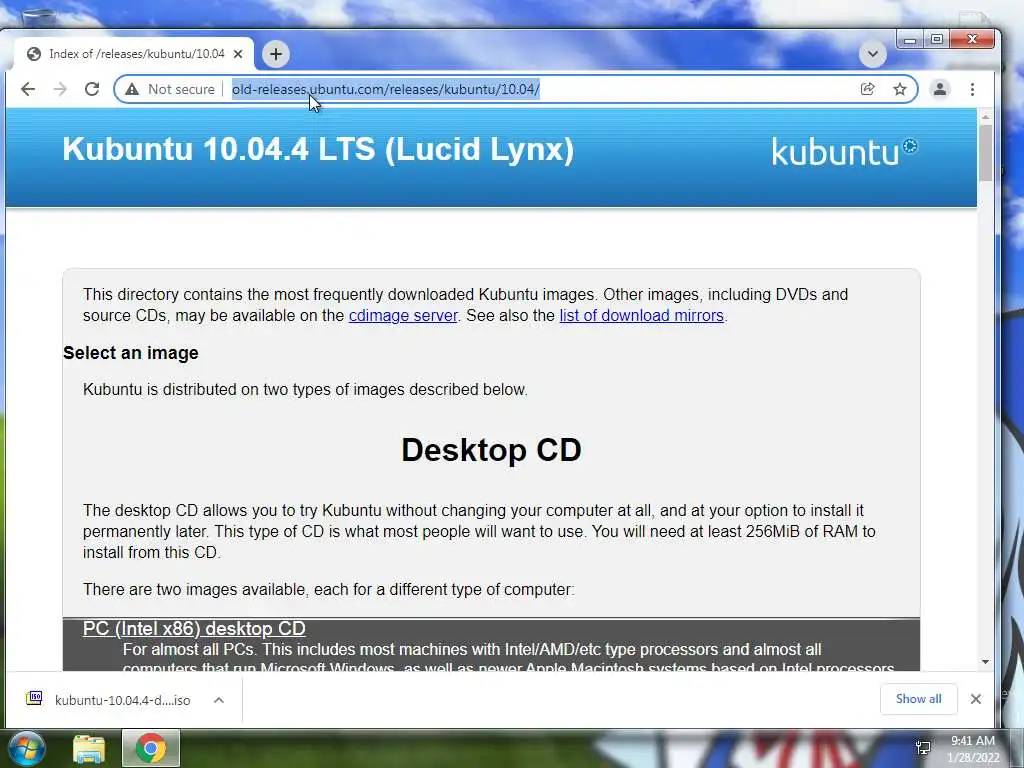Open the list of download mirrors link

pos(641,315)
